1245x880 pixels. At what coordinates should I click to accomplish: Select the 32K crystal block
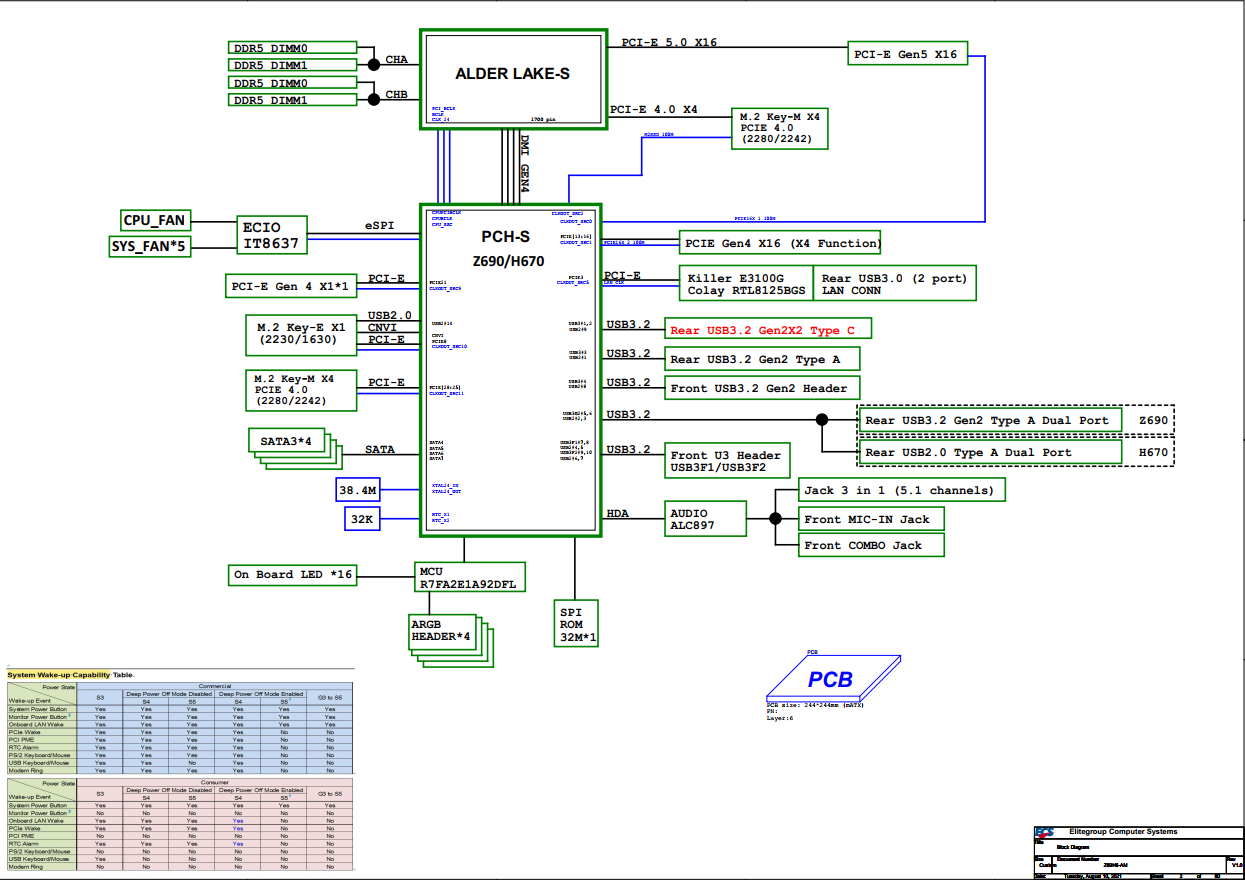click(x=361, y=518)
